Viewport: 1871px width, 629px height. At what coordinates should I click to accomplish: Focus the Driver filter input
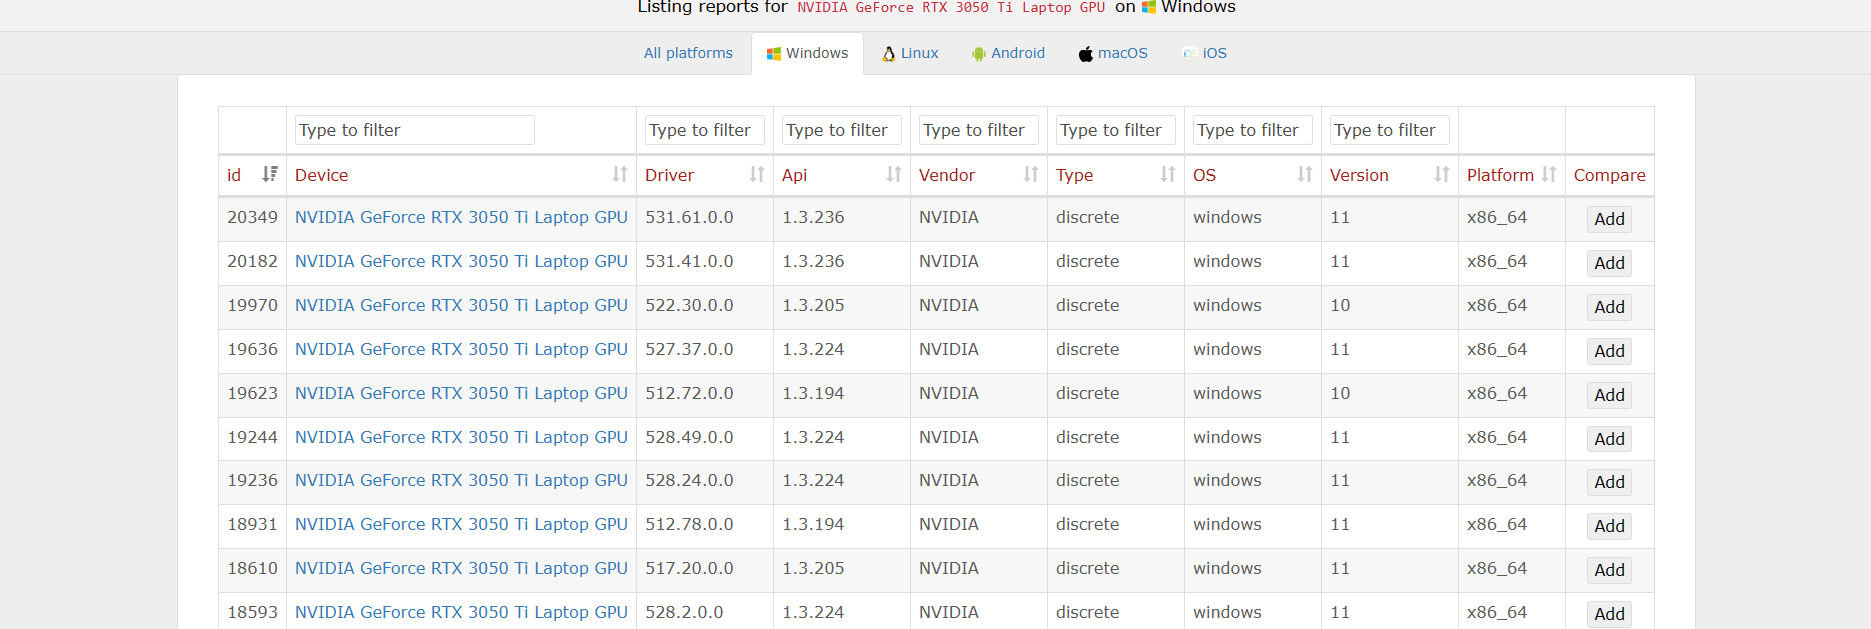pos(705,130)
